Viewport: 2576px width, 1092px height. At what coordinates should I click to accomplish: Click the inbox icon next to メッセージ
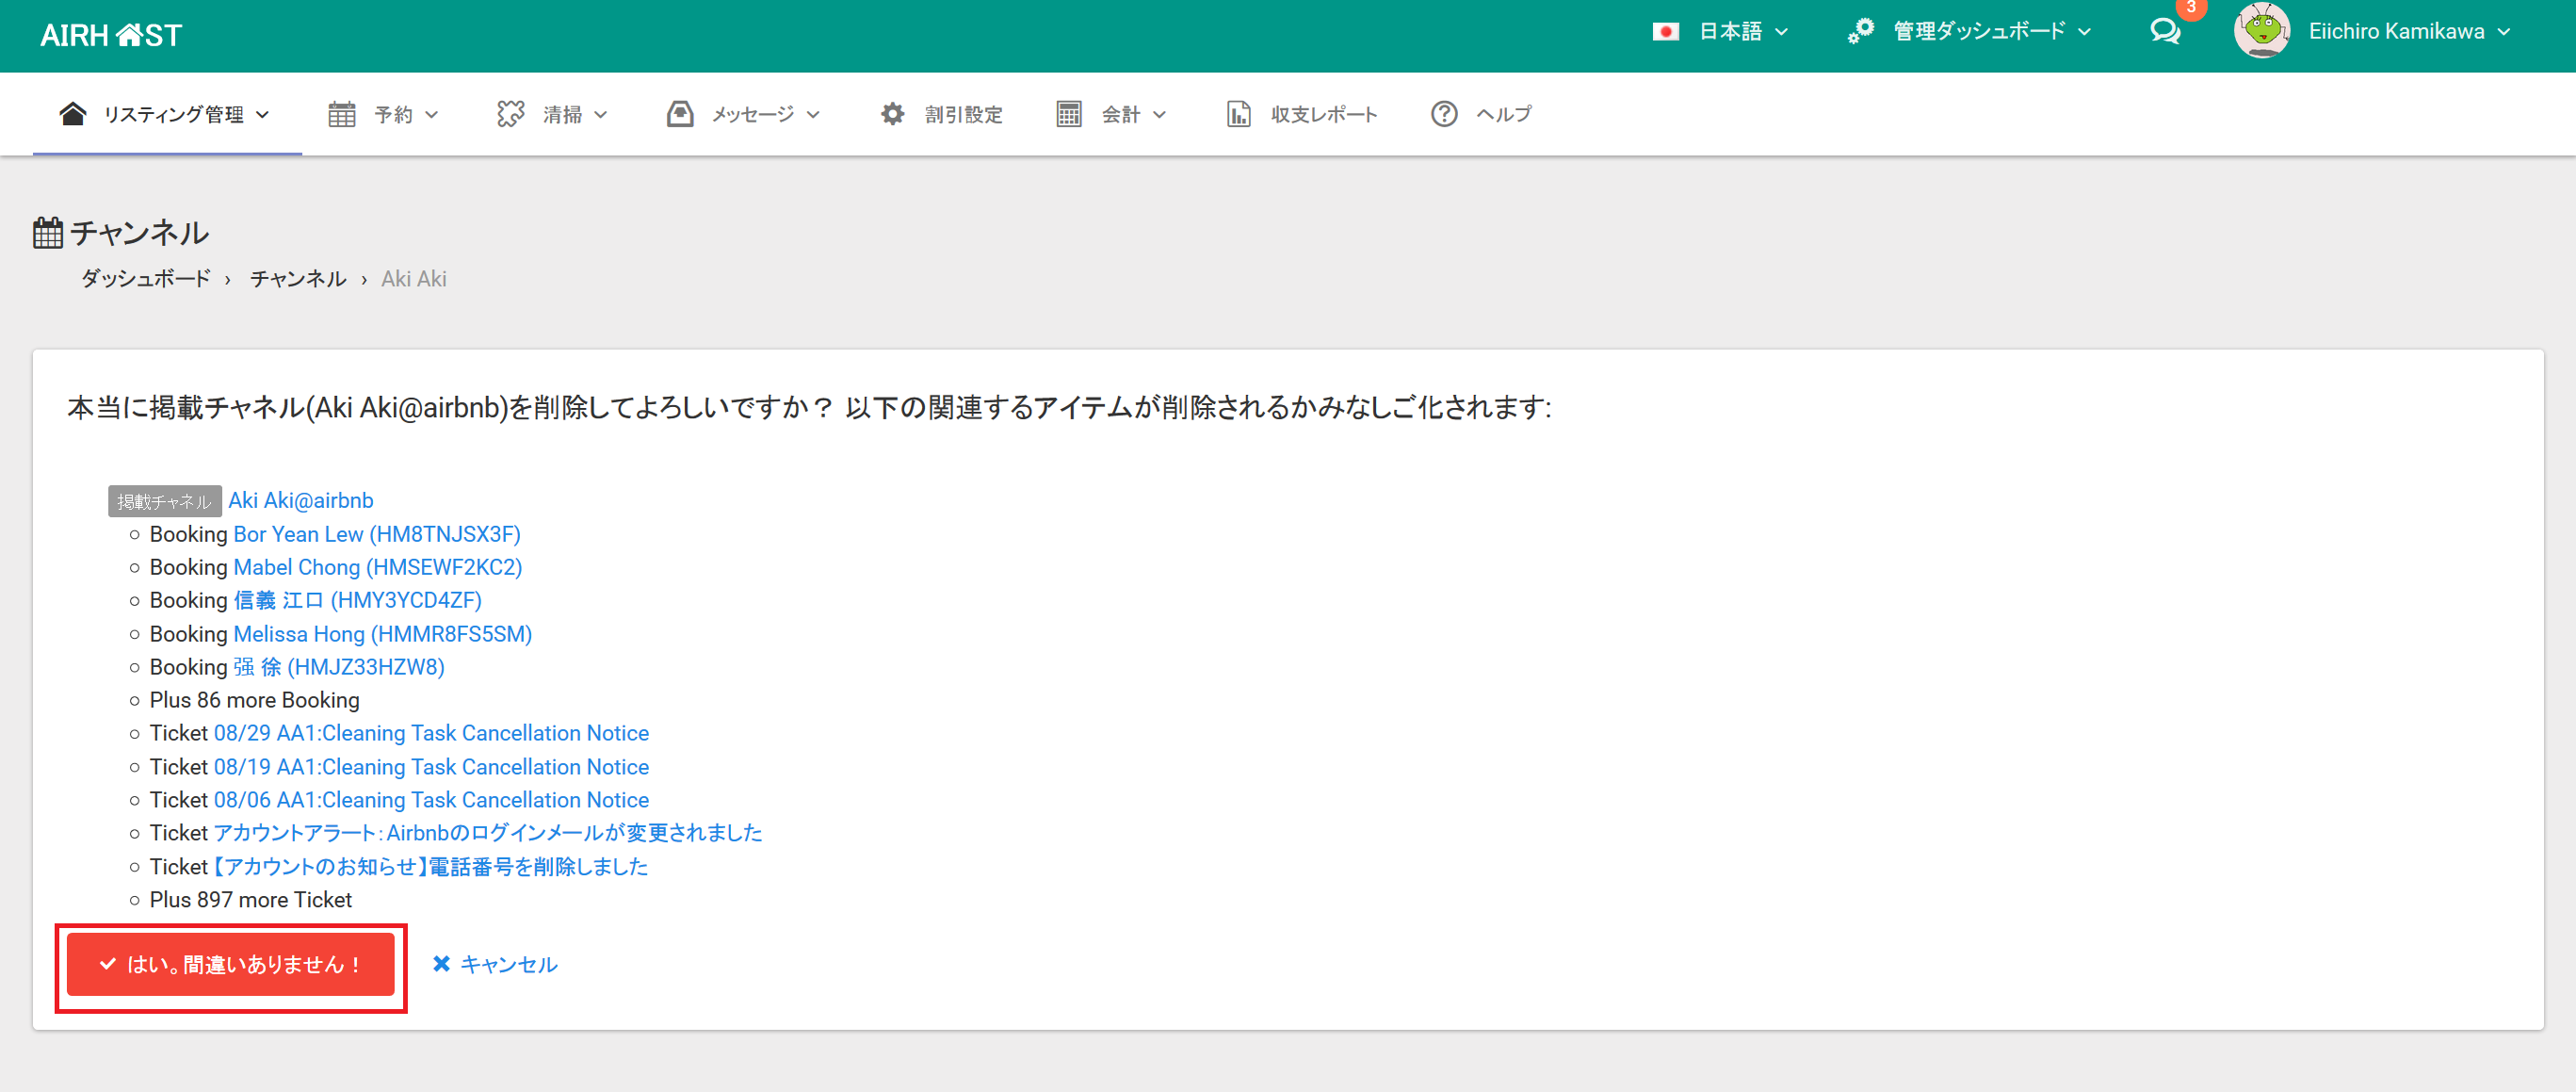coord(680,114)
